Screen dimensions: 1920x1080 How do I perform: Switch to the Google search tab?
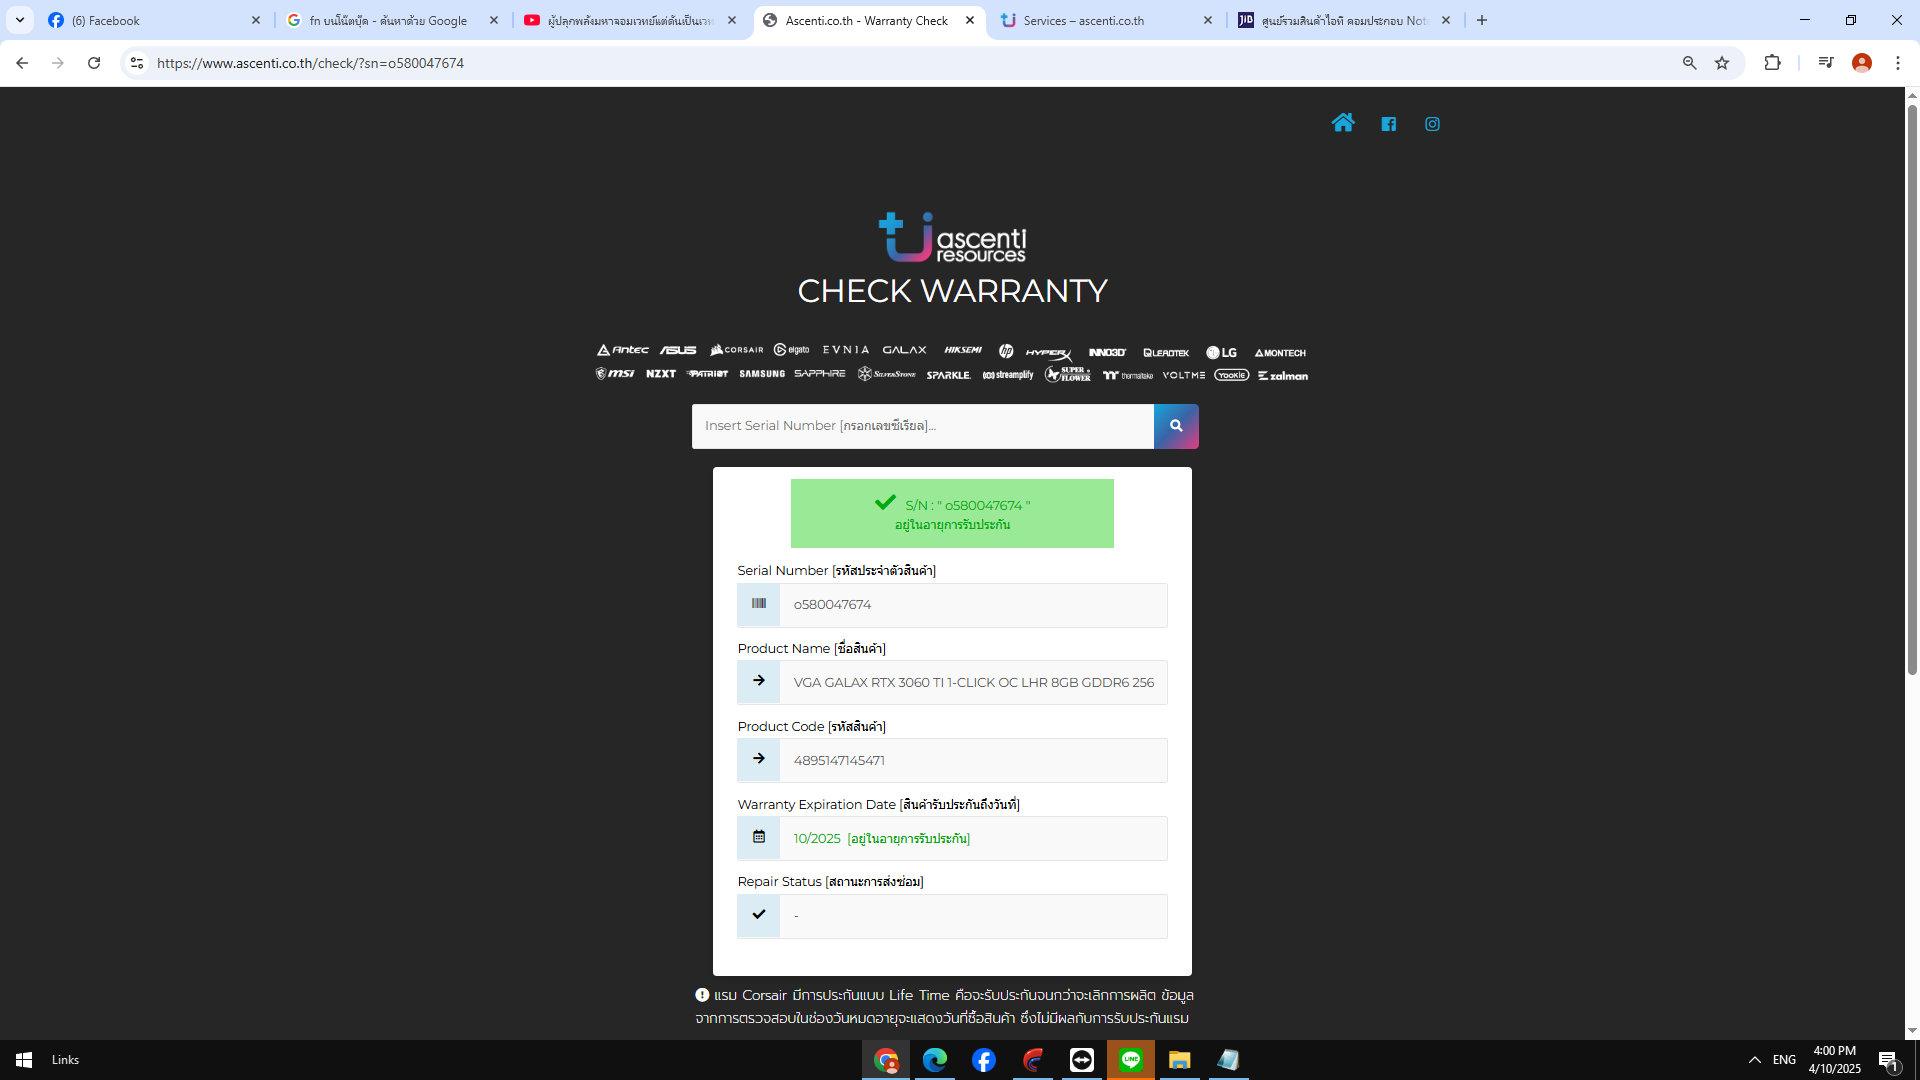click(x=392, y=20)
